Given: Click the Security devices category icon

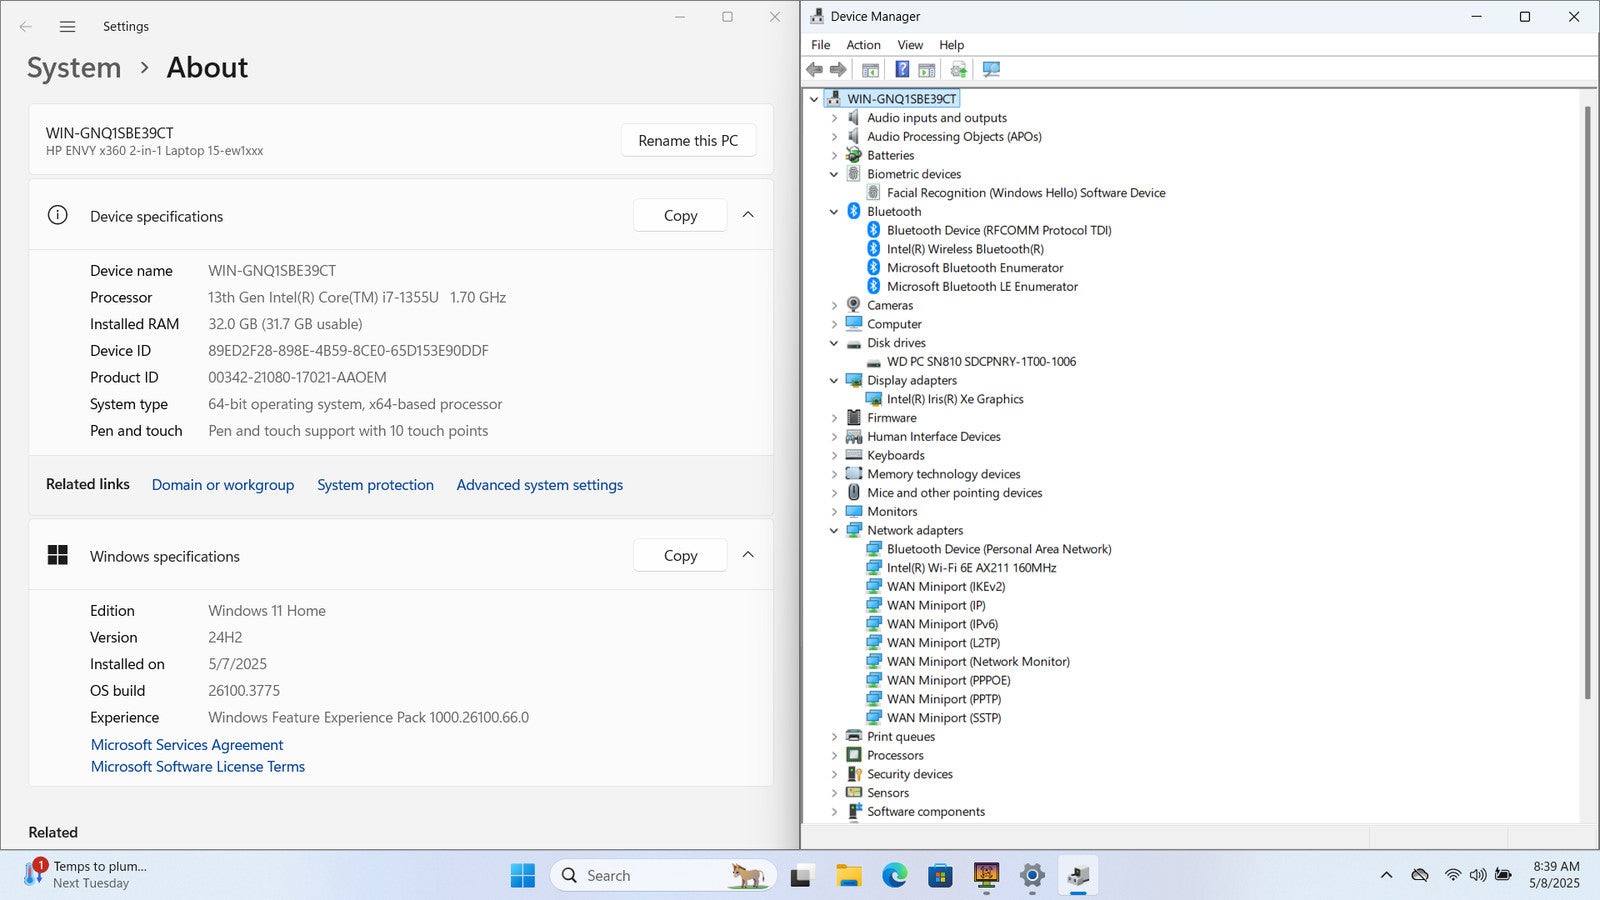Looking at the screenshot, I should tap(854, 774).
